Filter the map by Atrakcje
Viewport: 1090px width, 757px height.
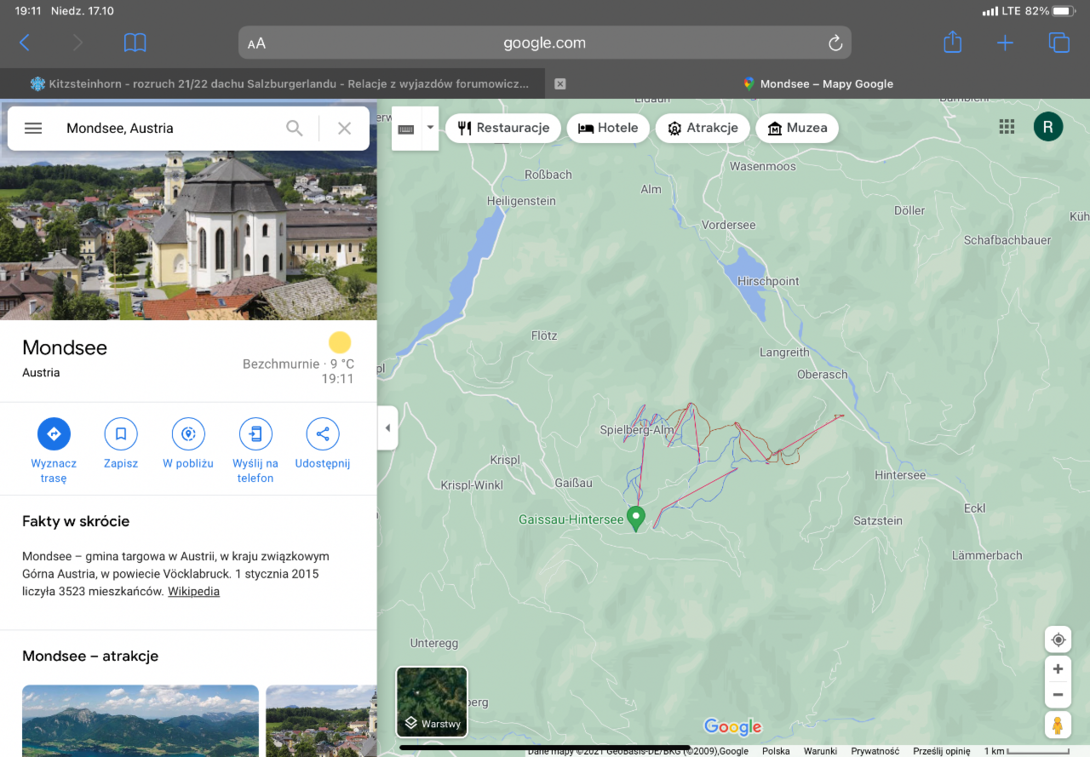pos(702,128)
